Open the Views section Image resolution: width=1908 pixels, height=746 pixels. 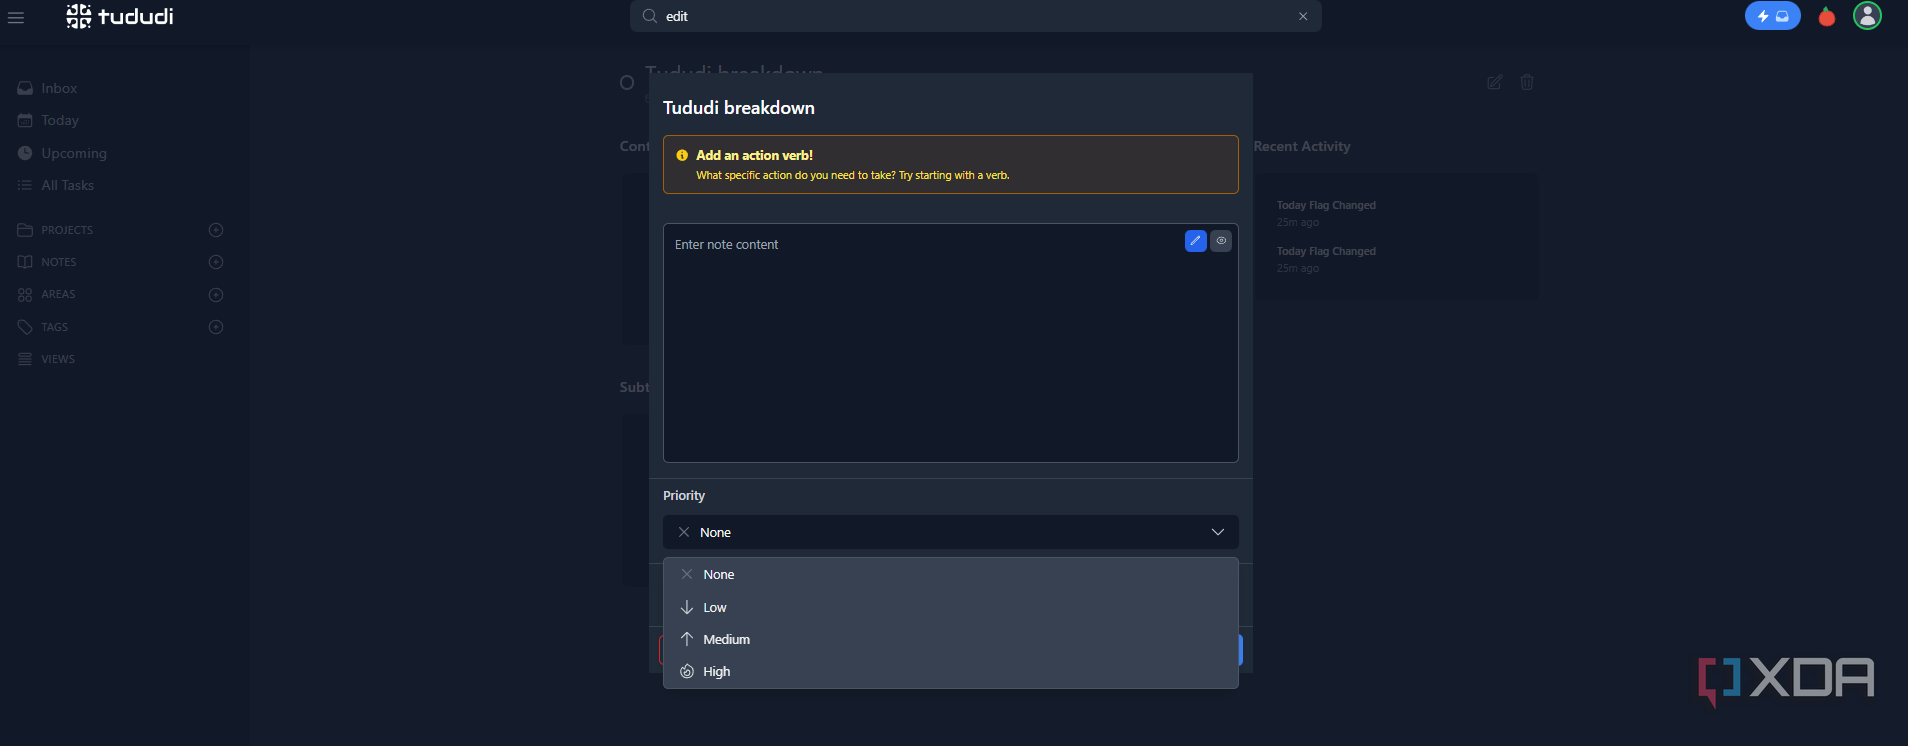pyautogui.click(x=58, y=359)
